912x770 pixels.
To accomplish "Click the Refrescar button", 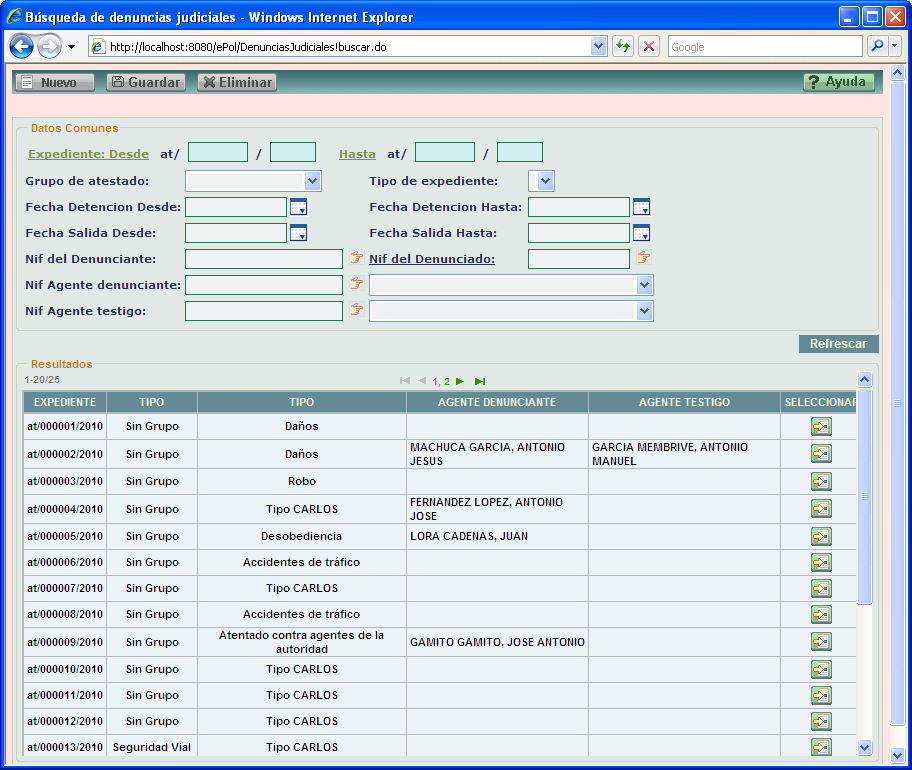I will tap(838, 344).
